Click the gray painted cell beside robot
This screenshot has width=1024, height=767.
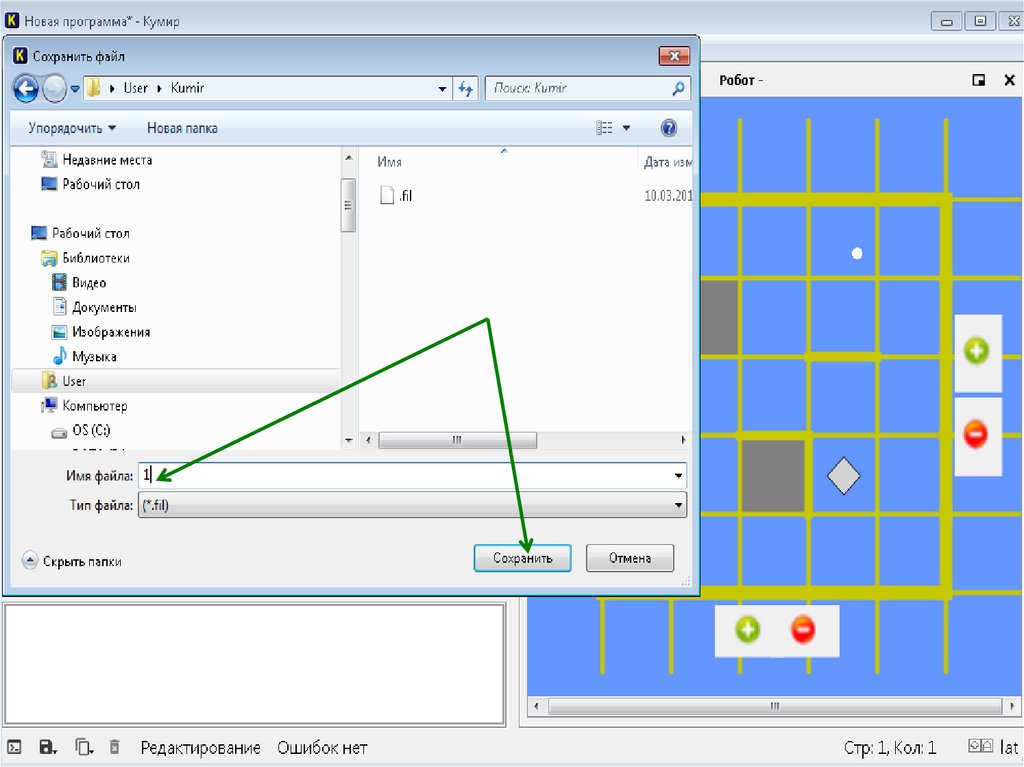coord(774,476)
